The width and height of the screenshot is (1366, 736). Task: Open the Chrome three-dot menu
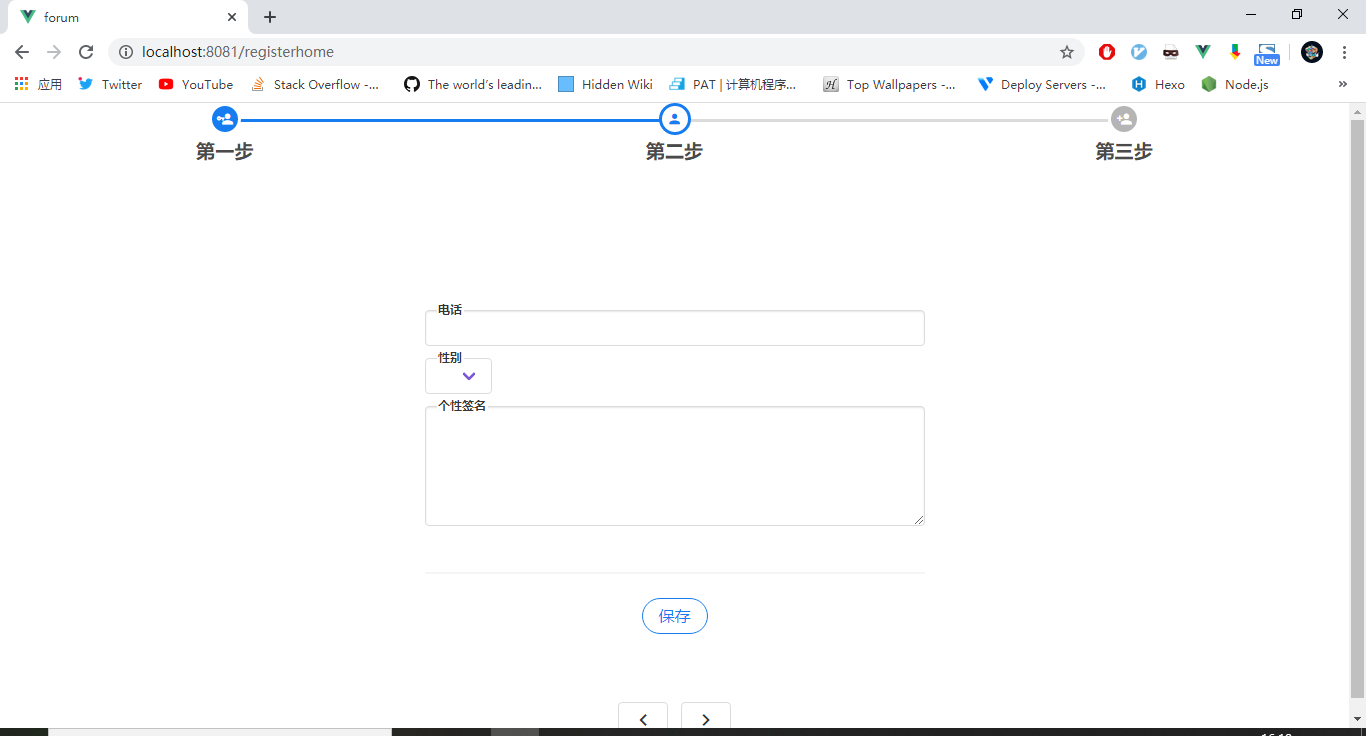(x=1345, y=52)
